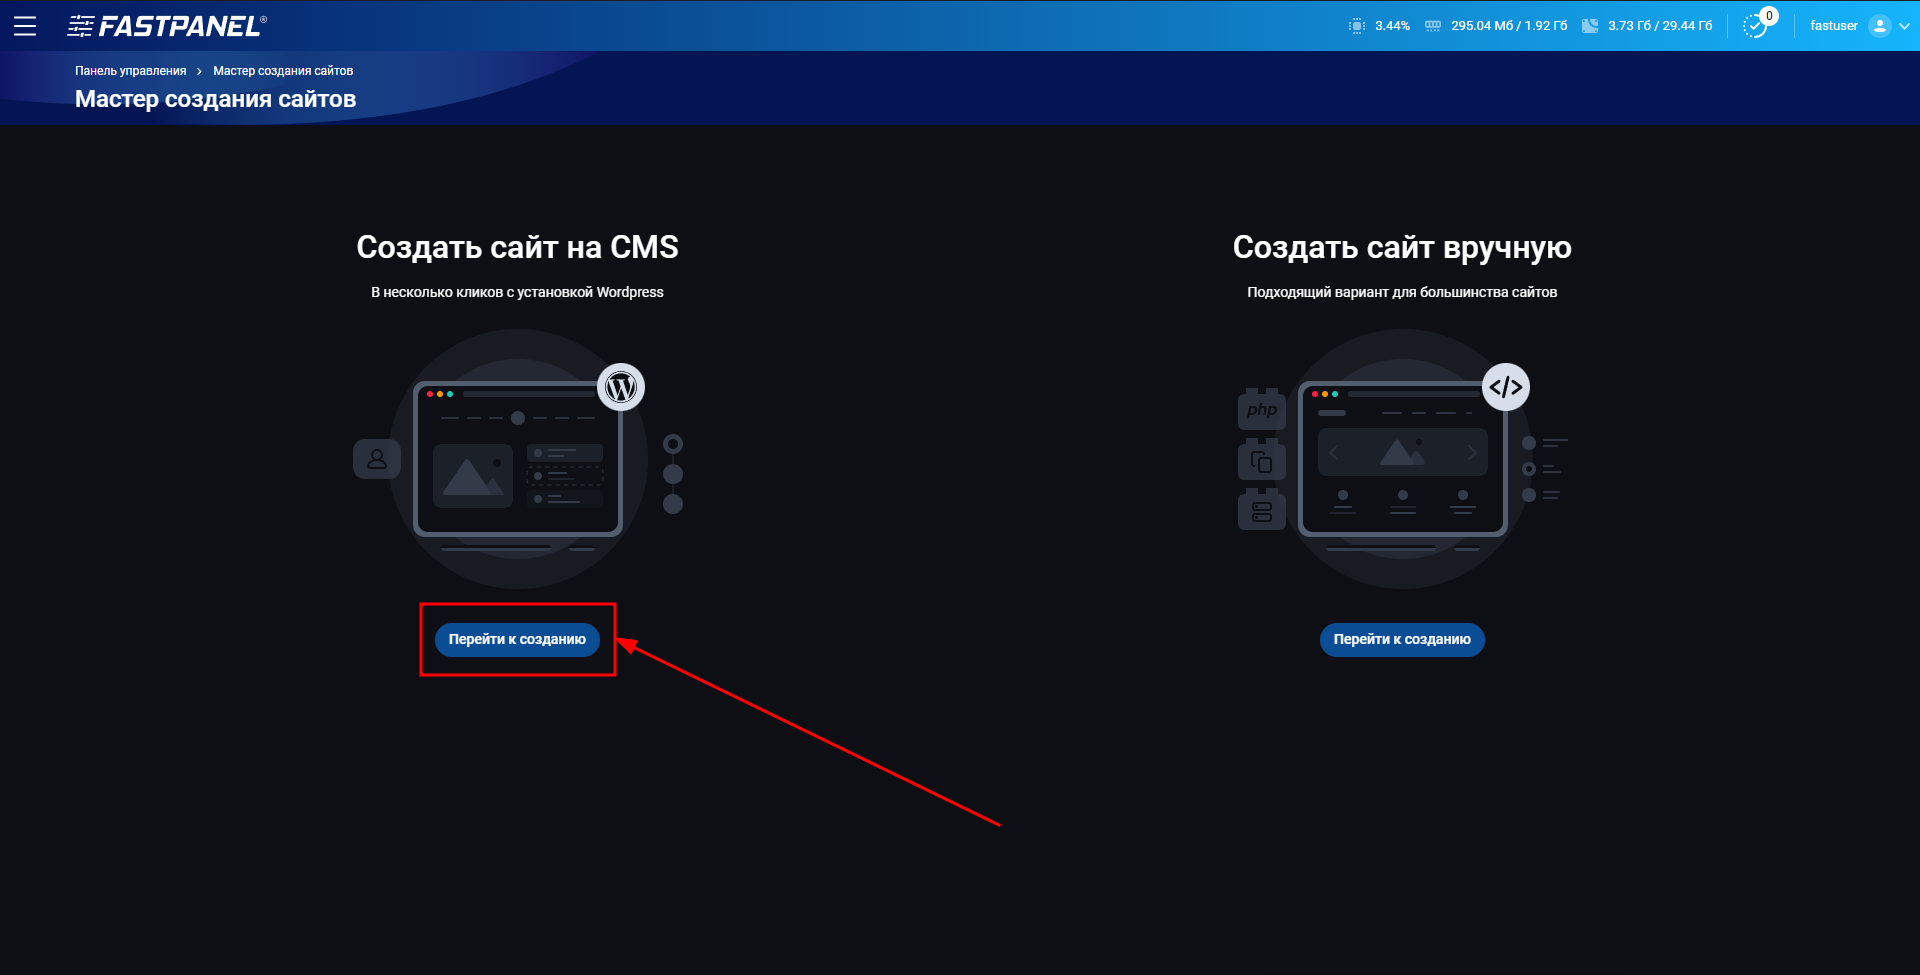Viewport: 1920px width, 975px height.
Task: Click Перейти к созданию under Создать сайт на CMS
Action: [517, 639]
